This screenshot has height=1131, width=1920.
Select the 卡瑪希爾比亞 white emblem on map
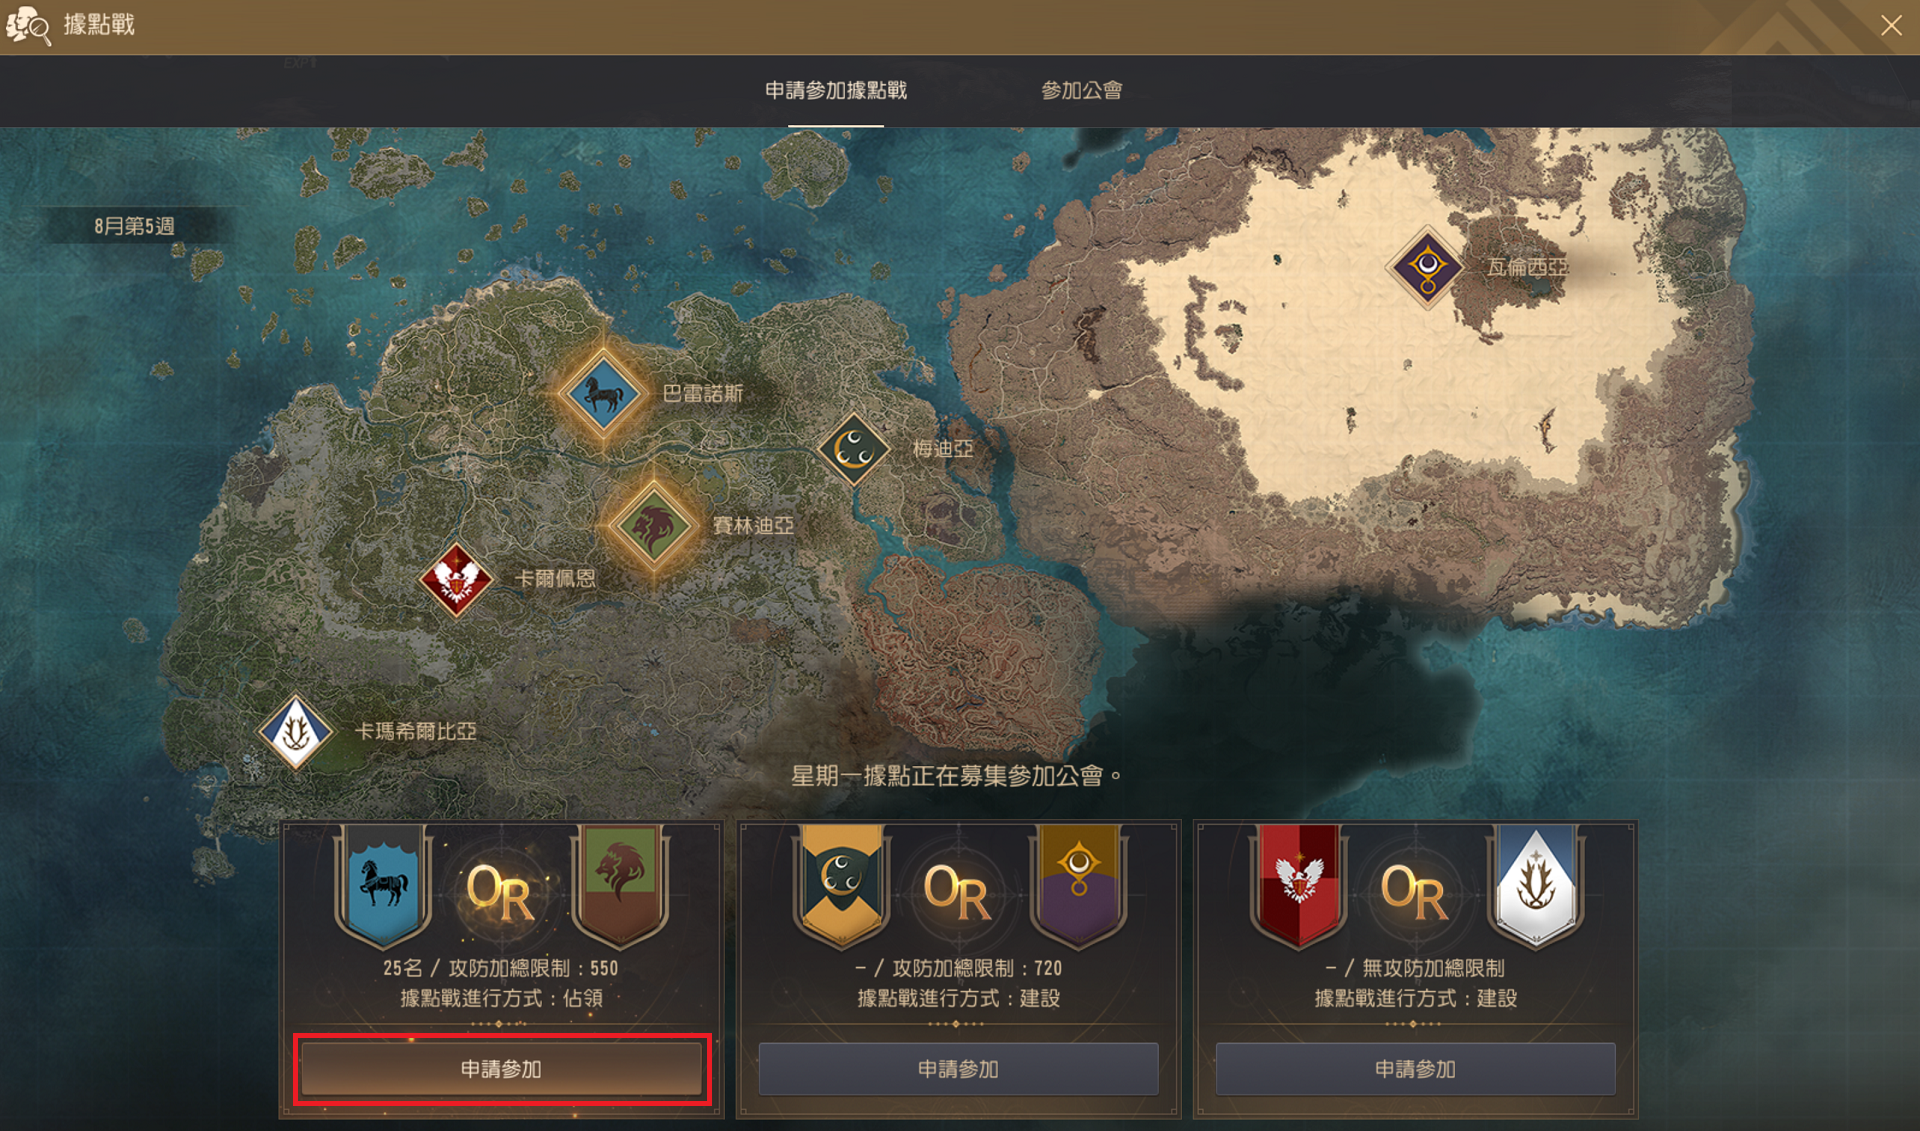tap(296, 732)
